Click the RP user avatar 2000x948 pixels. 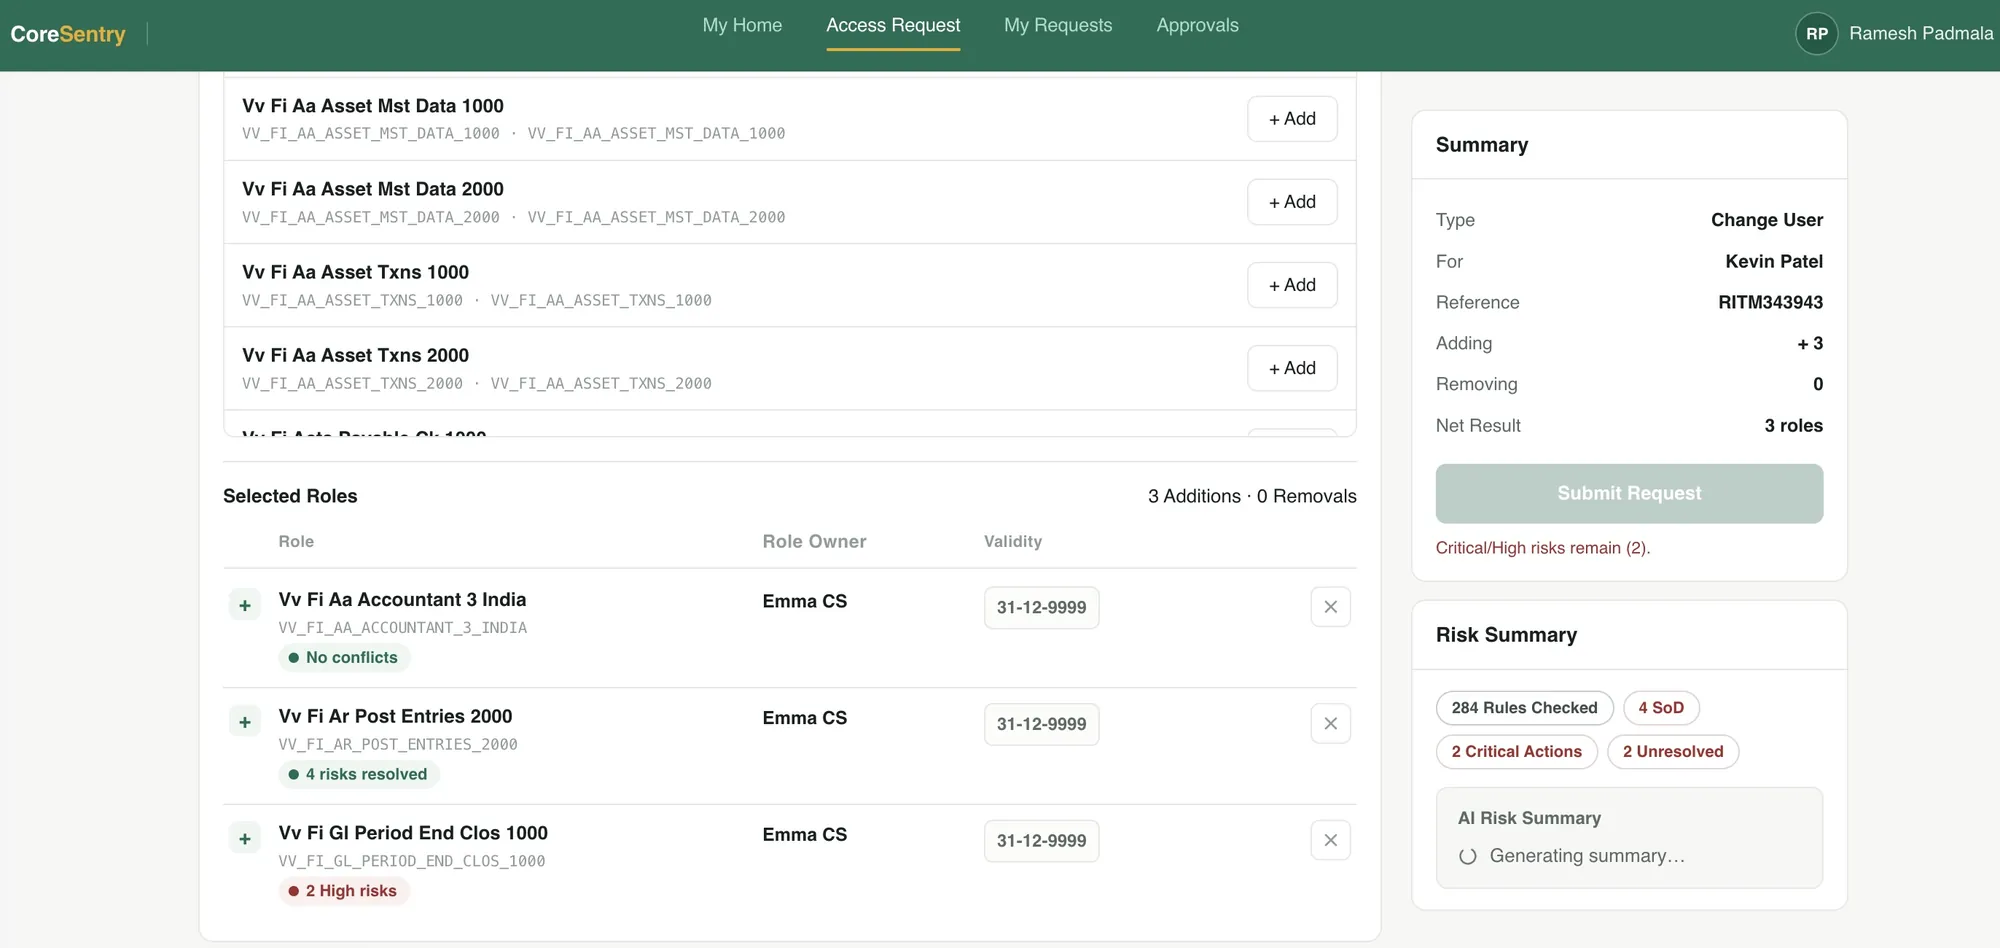point(1817,34)
